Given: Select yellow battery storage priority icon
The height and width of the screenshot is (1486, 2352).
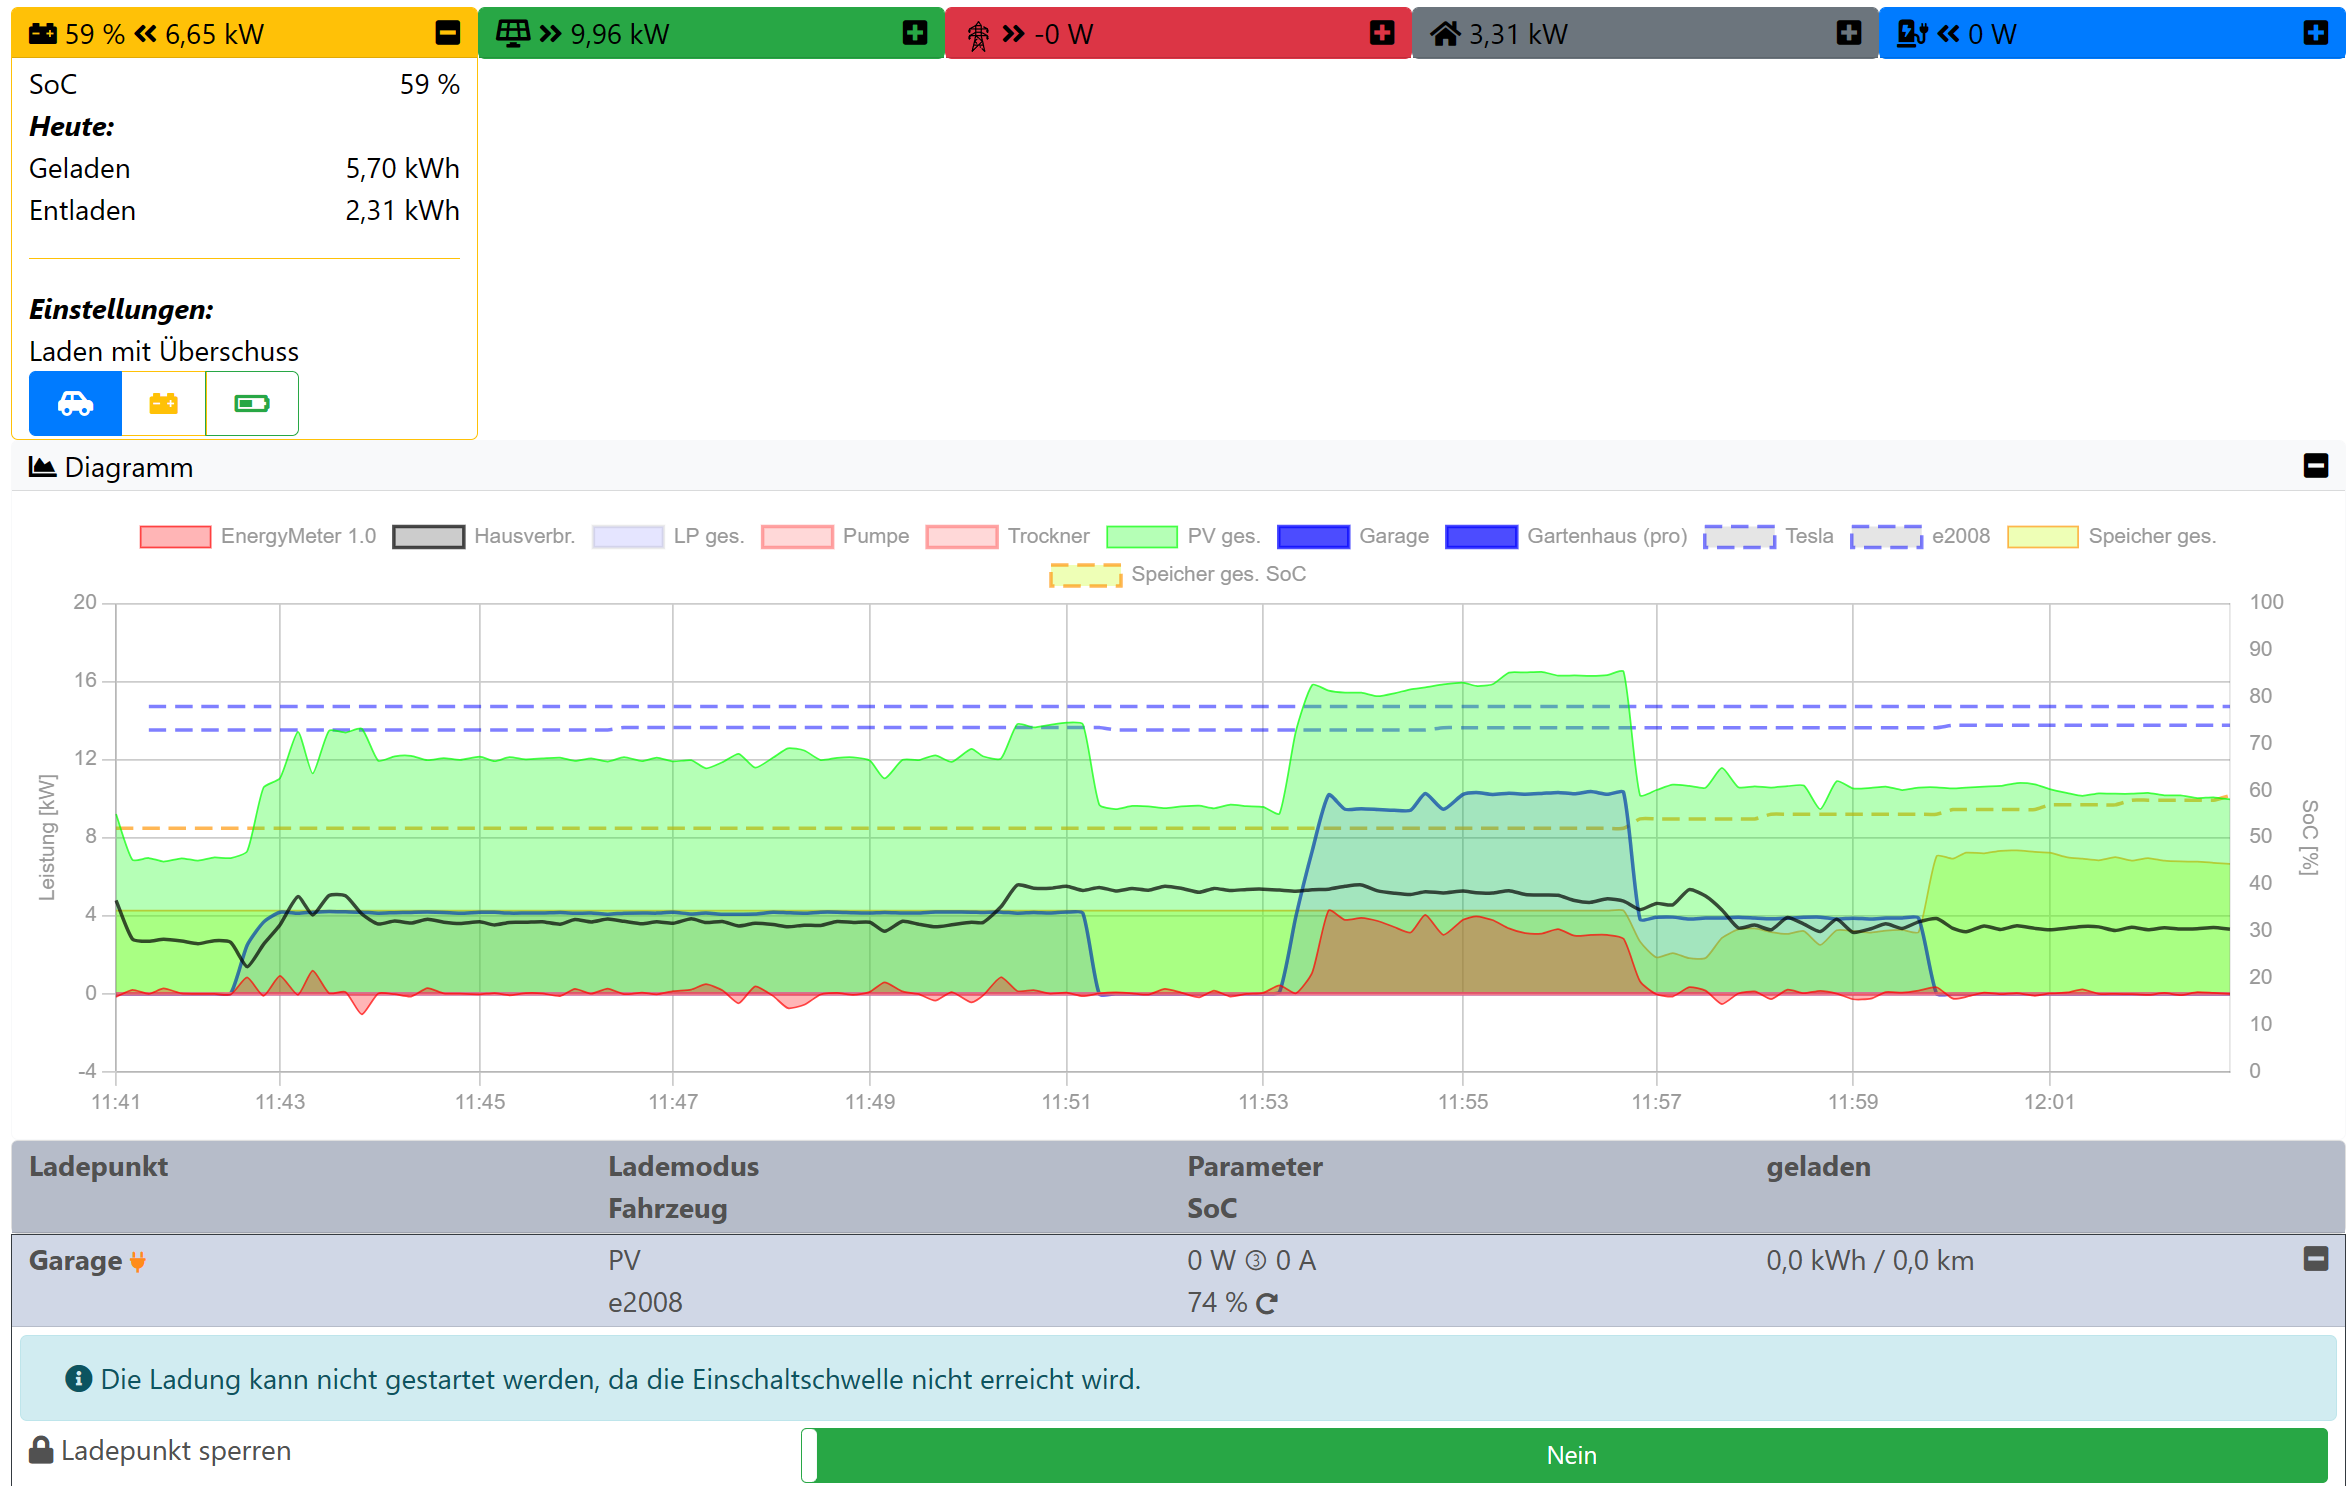Looking at the screenshot, I should point(163,403).
